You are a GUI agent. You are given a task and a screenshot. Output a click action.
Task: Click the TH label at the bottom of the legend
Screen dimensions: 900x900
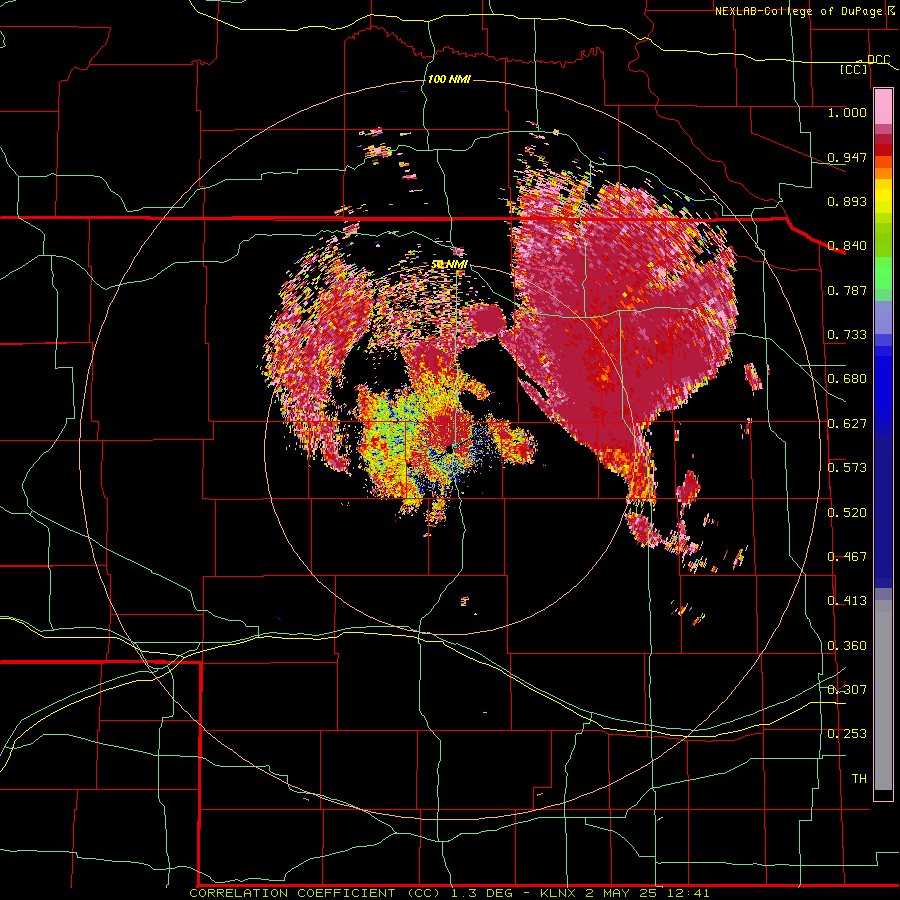coord(859,779)
